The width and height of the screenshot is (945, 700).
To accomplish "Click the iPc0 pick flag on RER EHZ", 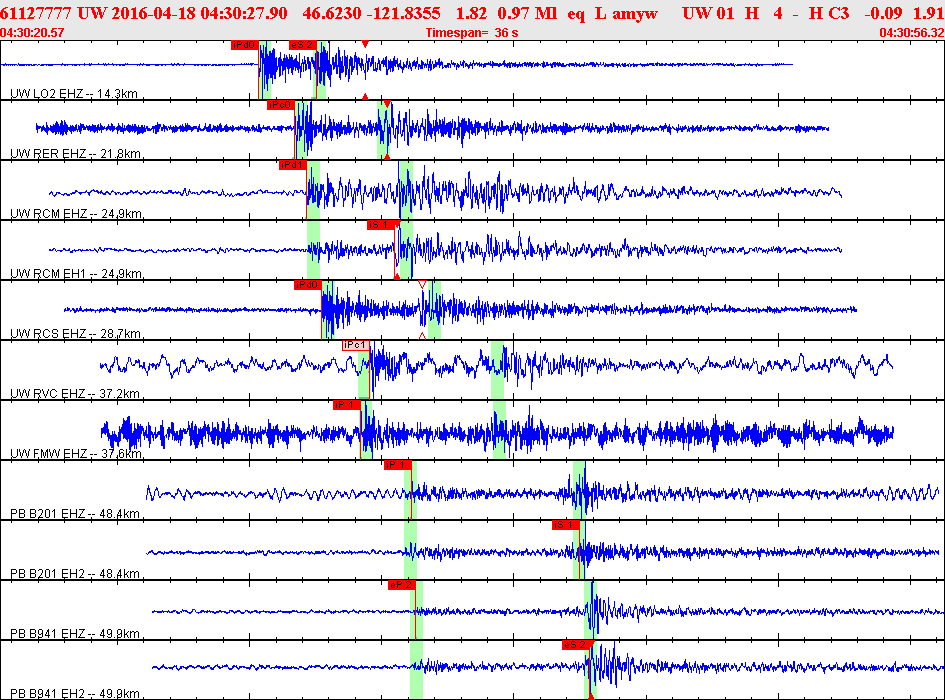I will point(280,105).
